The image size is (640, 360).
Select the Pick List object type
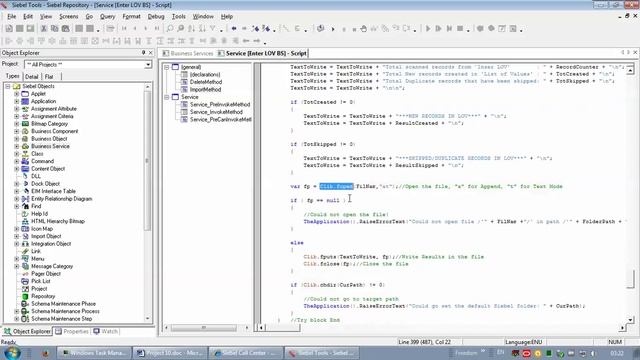tap(41, 281)
